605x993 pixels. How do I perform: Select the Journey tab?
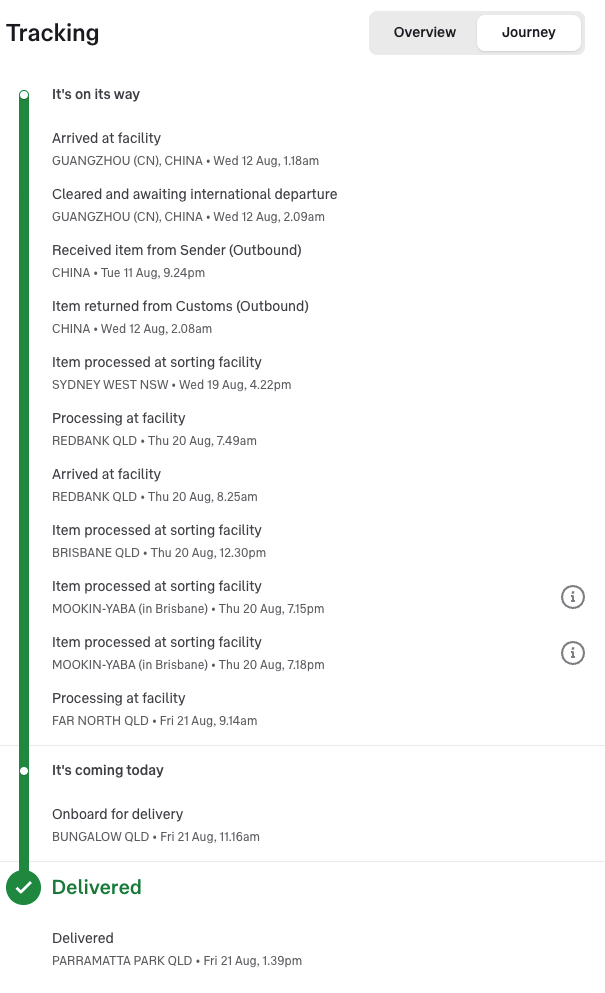(528, 32)
